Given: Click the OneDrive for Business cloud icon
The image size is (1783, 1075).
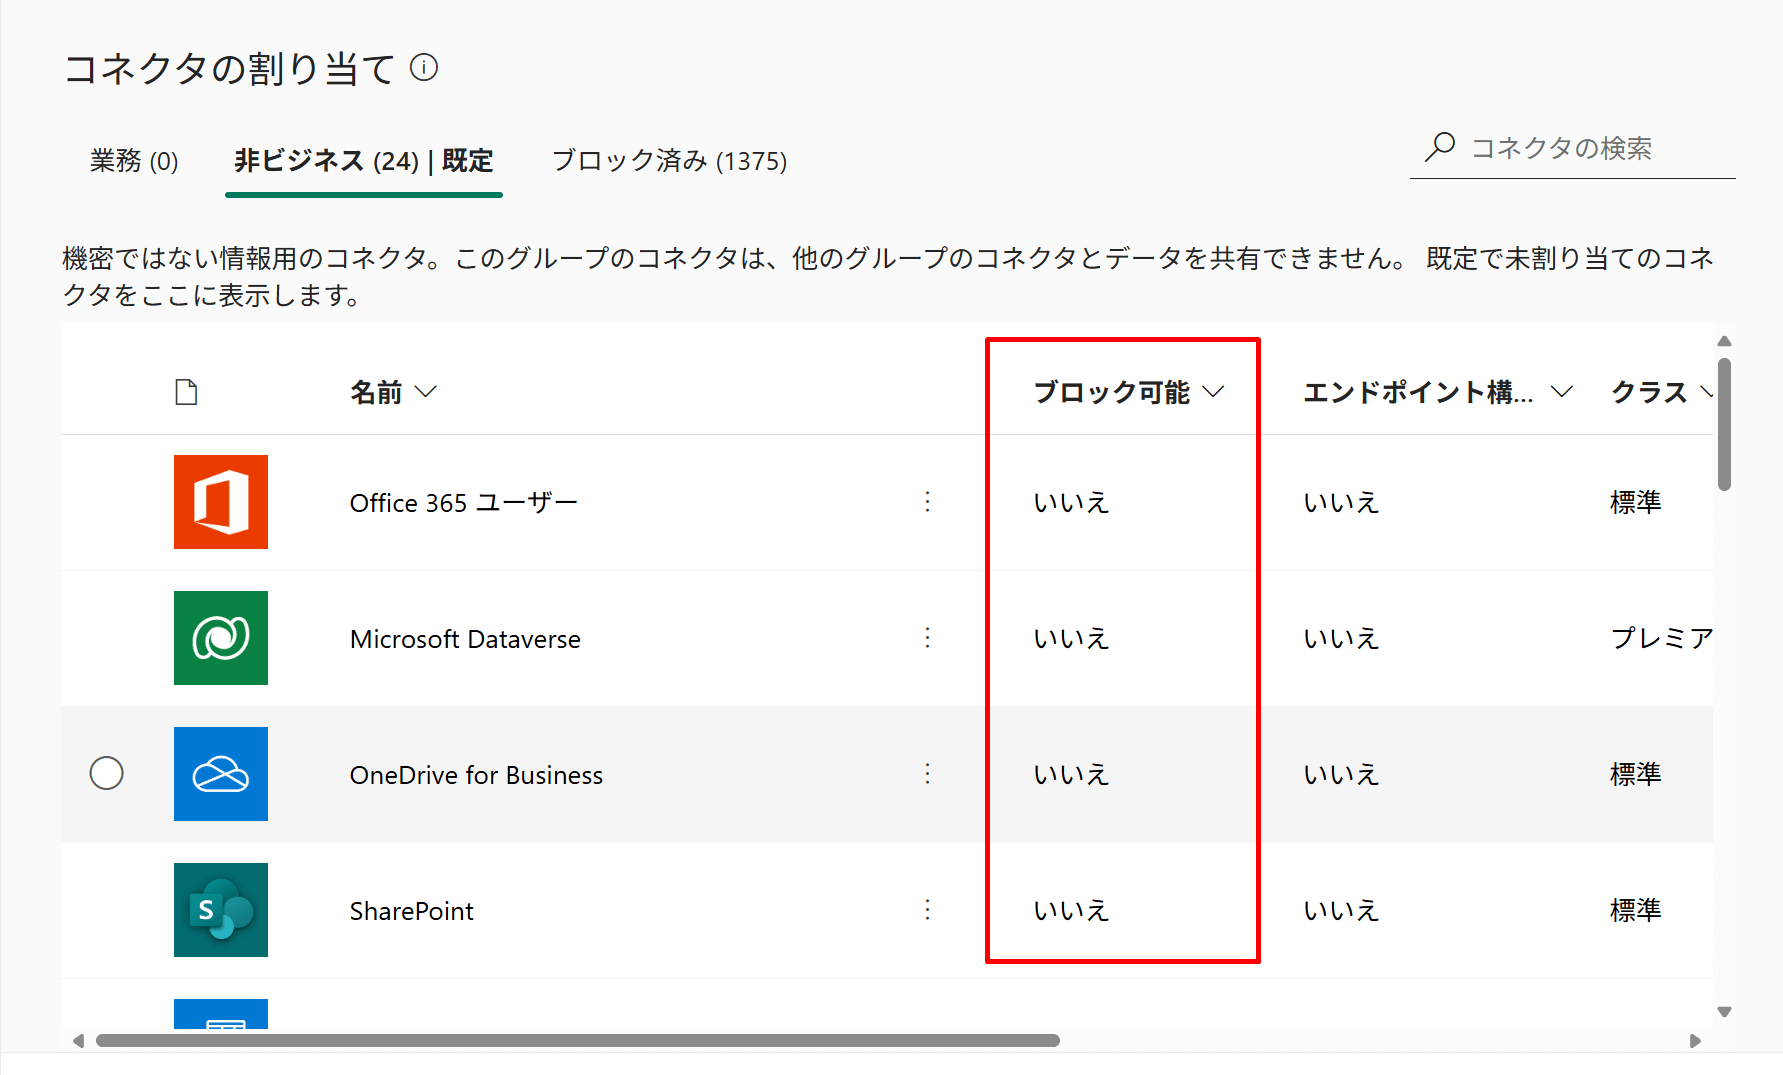Looking at the screenshot, I should (220, 774).
